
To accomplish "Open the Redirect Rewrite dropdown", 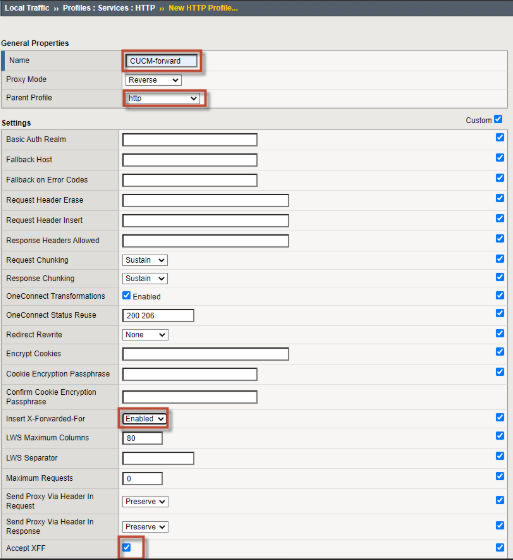I will [x=145, y=335].
